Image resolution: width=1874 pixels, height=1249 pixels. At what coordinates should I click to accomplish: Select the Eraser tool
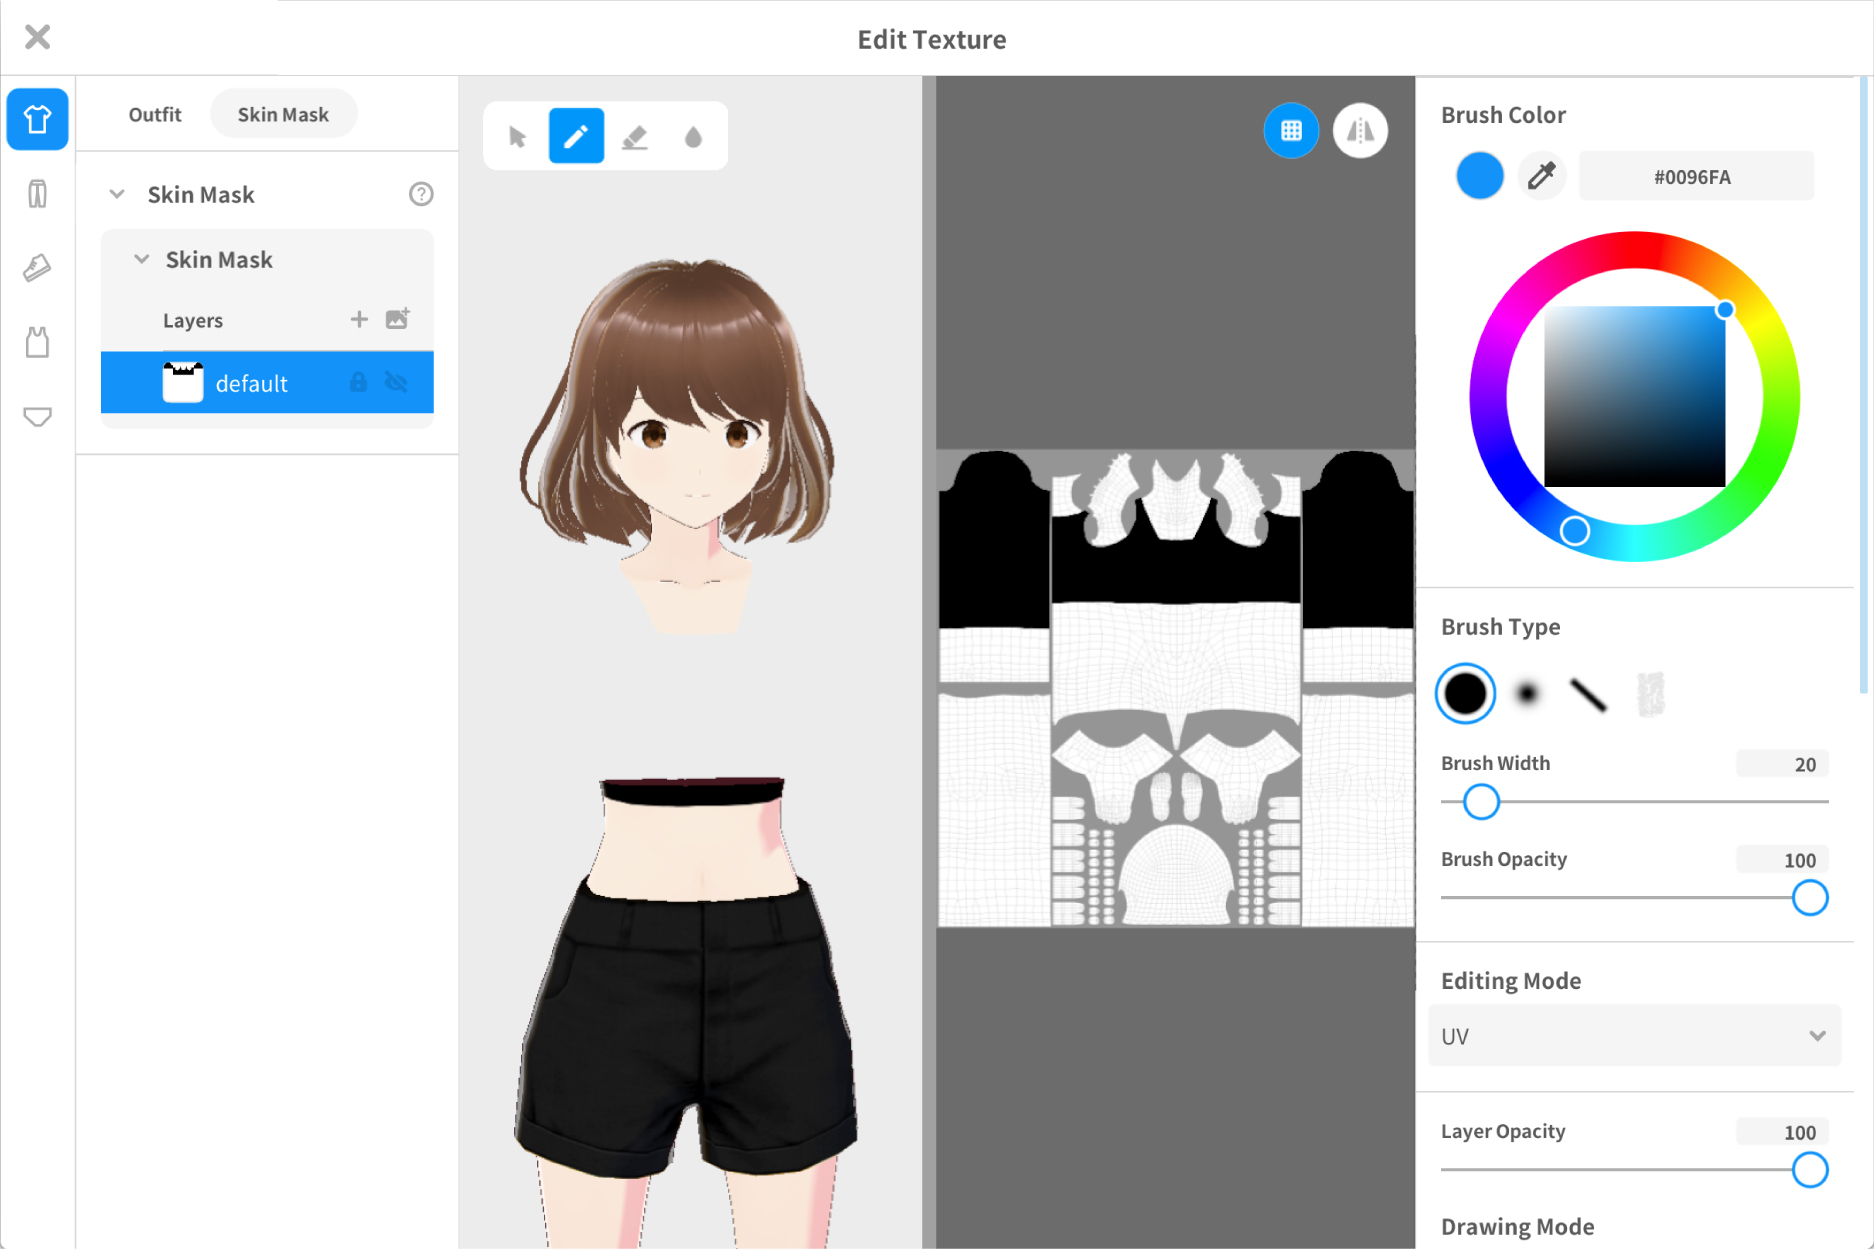pyautogui.click(x=635, y=136)
